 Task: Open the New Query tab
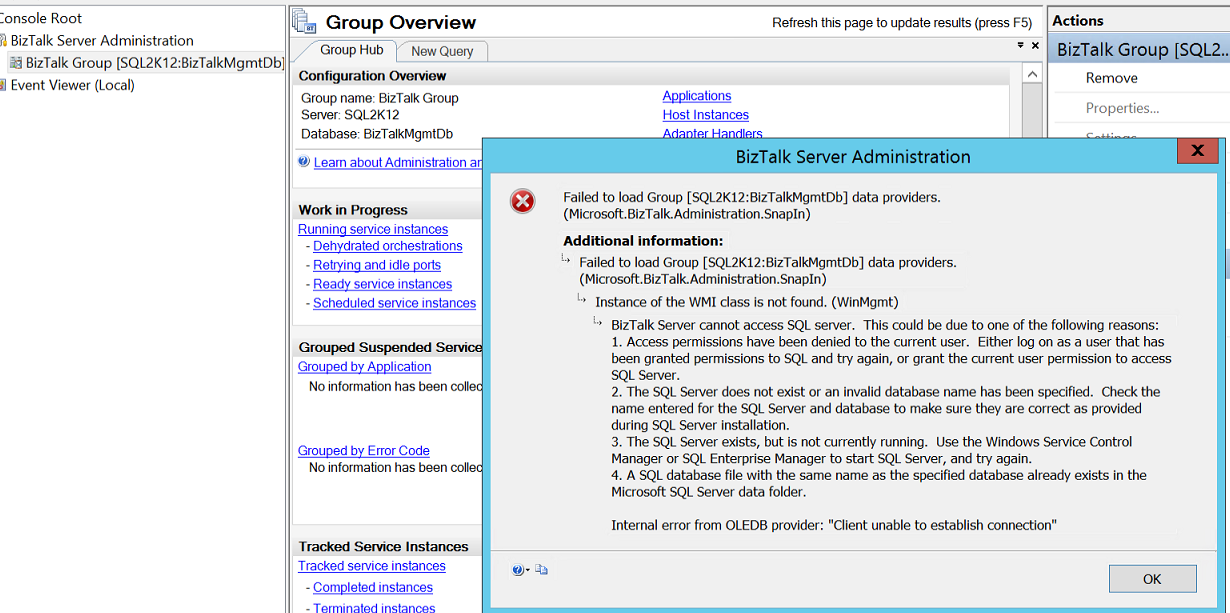442,51
